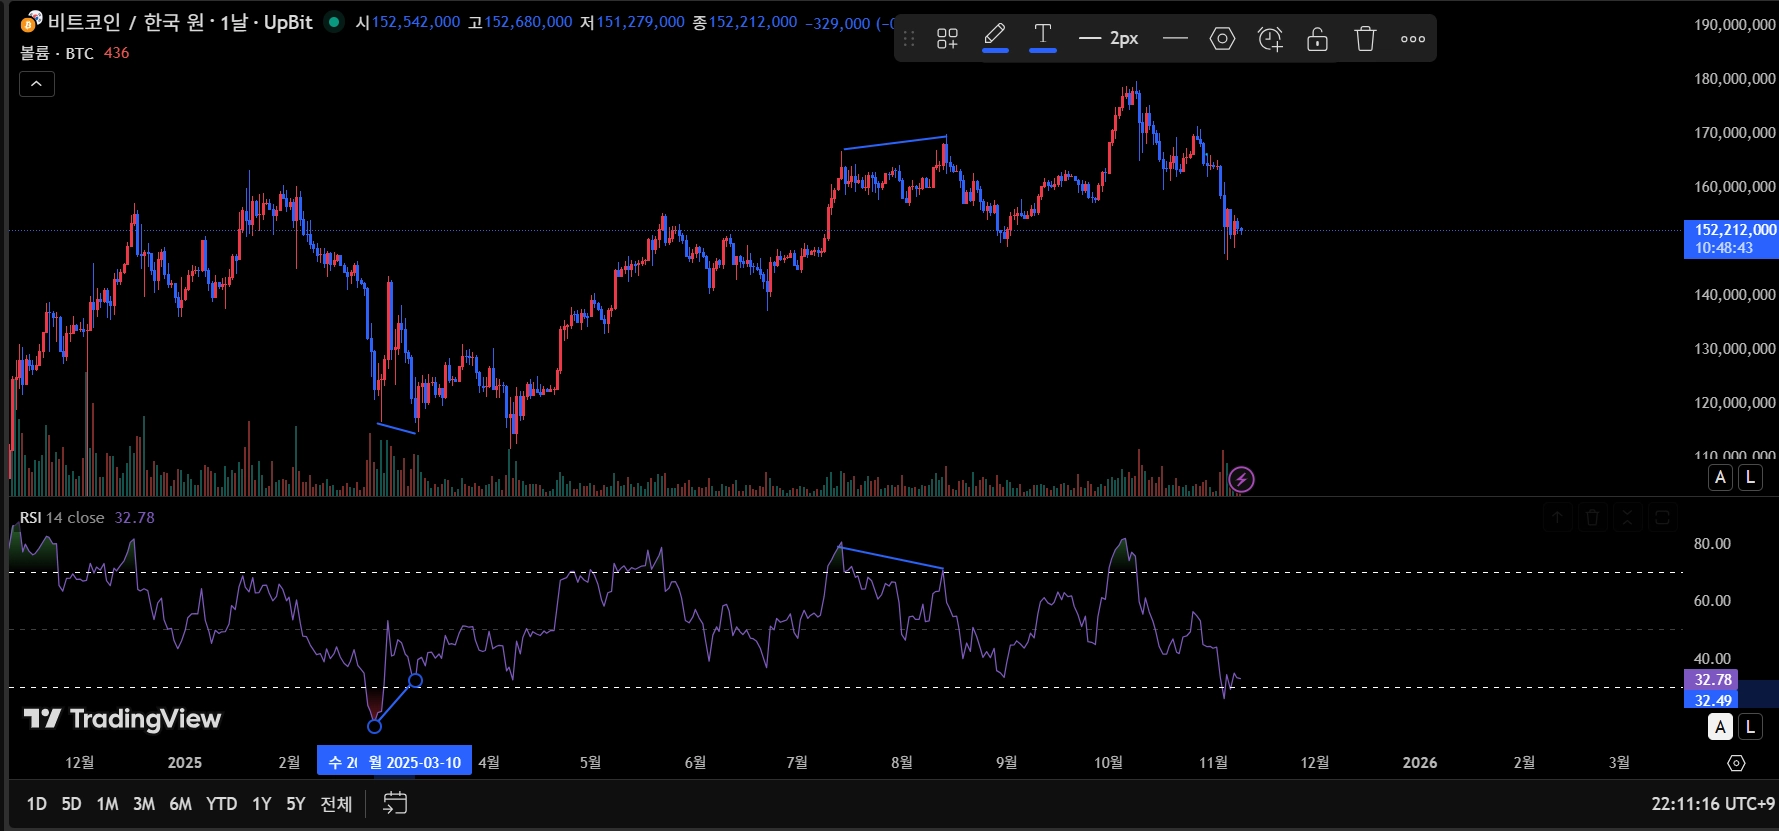This screenshot has width=1779, height=831.
Task: Select the 5D time range
Action: pos(71,804)
